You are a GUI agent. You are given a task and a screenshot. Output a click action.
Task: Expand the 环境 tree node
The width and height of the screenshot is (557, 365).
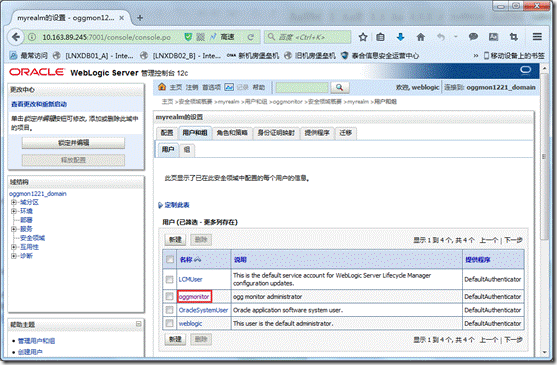pos(13,211)
